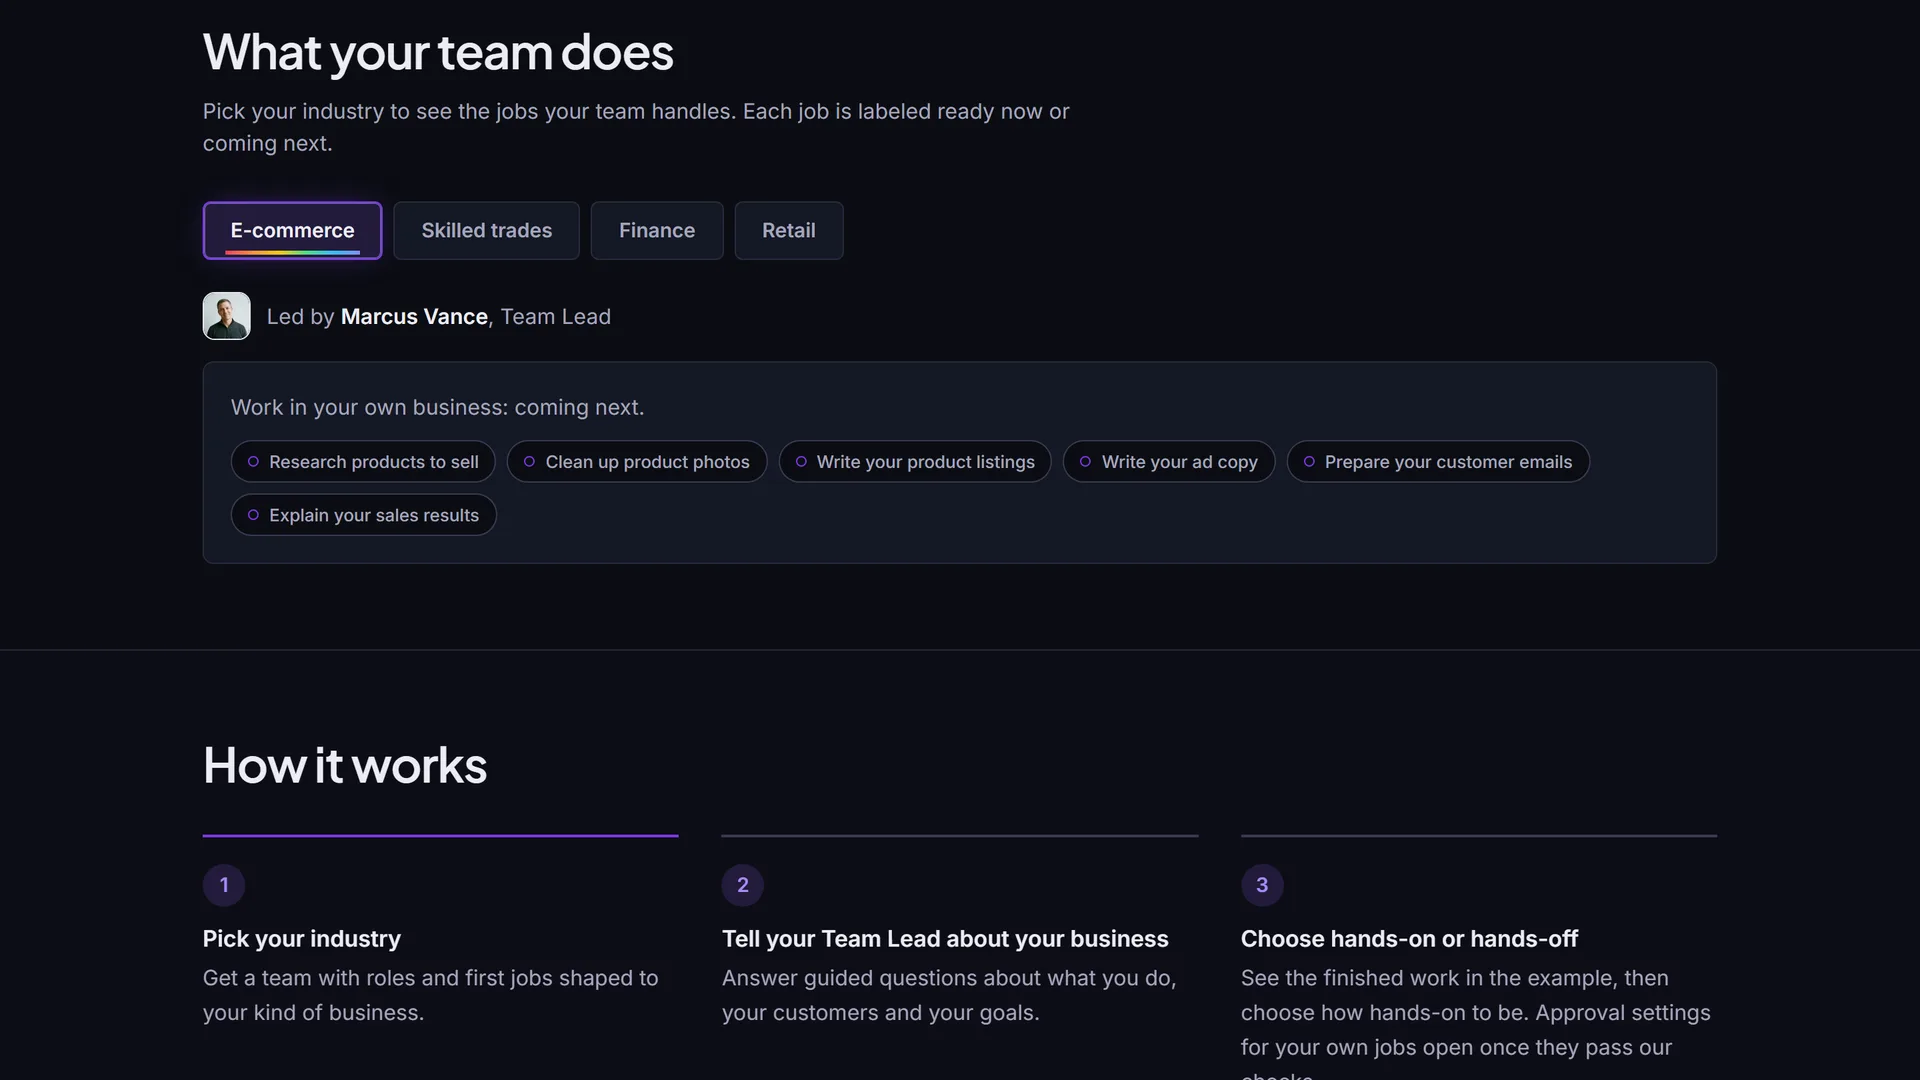The image size is (1920, 1080).
Task: Switch to the Skilled trades tab
Action: pyautogui.click(x=486, y=230)
